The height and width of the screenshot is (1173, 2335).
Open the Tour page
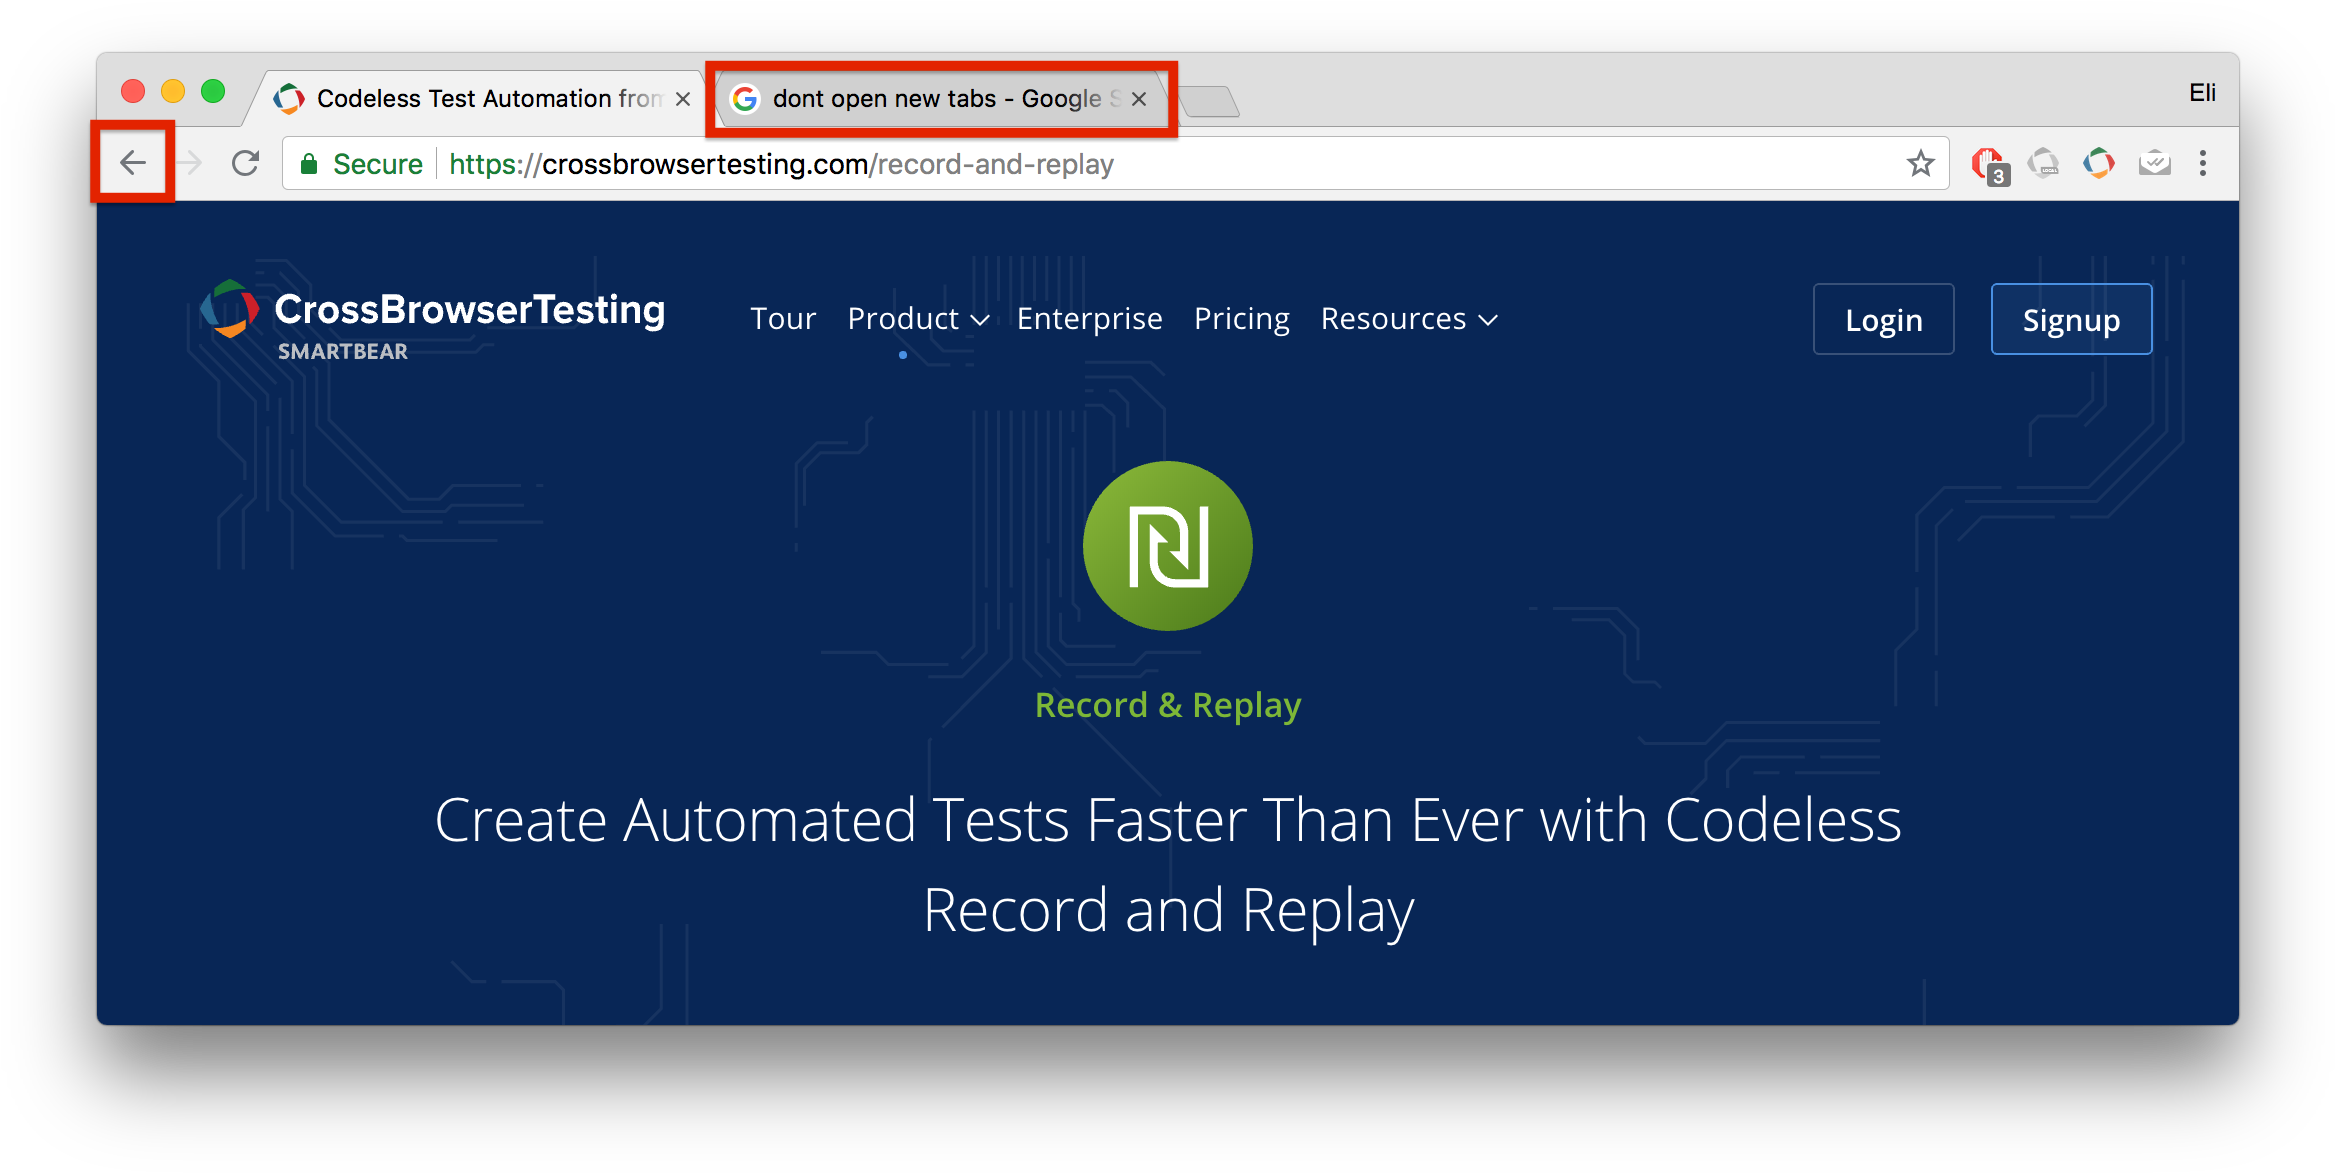pyautogui.click(x=783, y=319)
